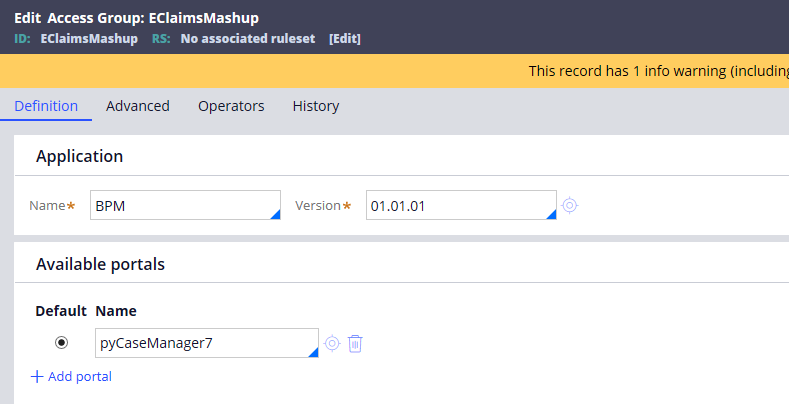
Task: Click the plus icon next to Add portal
Action: [37, 376]
